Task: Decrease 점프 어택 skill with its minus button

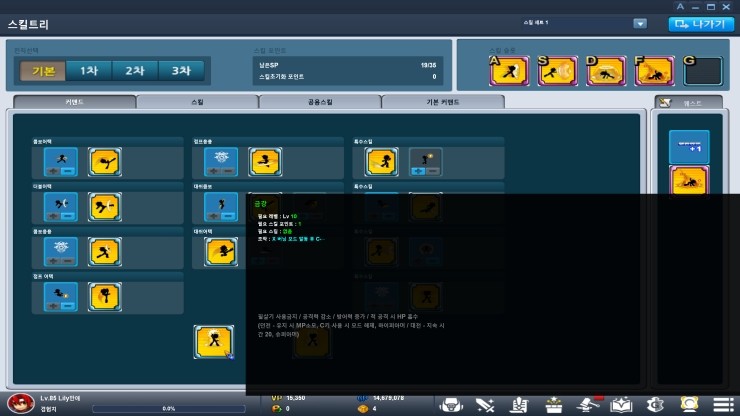Action: (68, 306)
